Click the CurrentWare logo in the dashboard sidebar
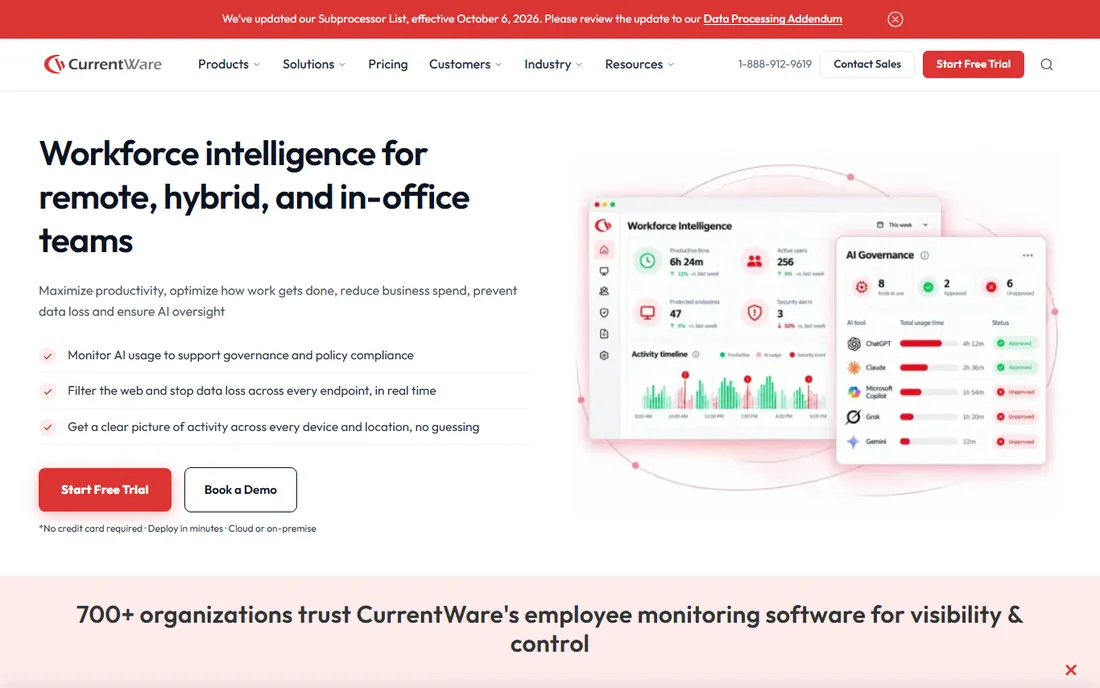This screenshot has height=688, width=1100. point(603,225)
